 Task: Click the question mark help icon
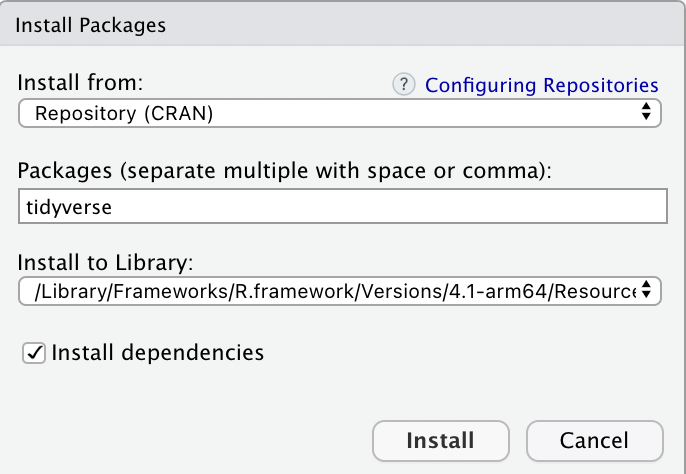tap(403, 84)
